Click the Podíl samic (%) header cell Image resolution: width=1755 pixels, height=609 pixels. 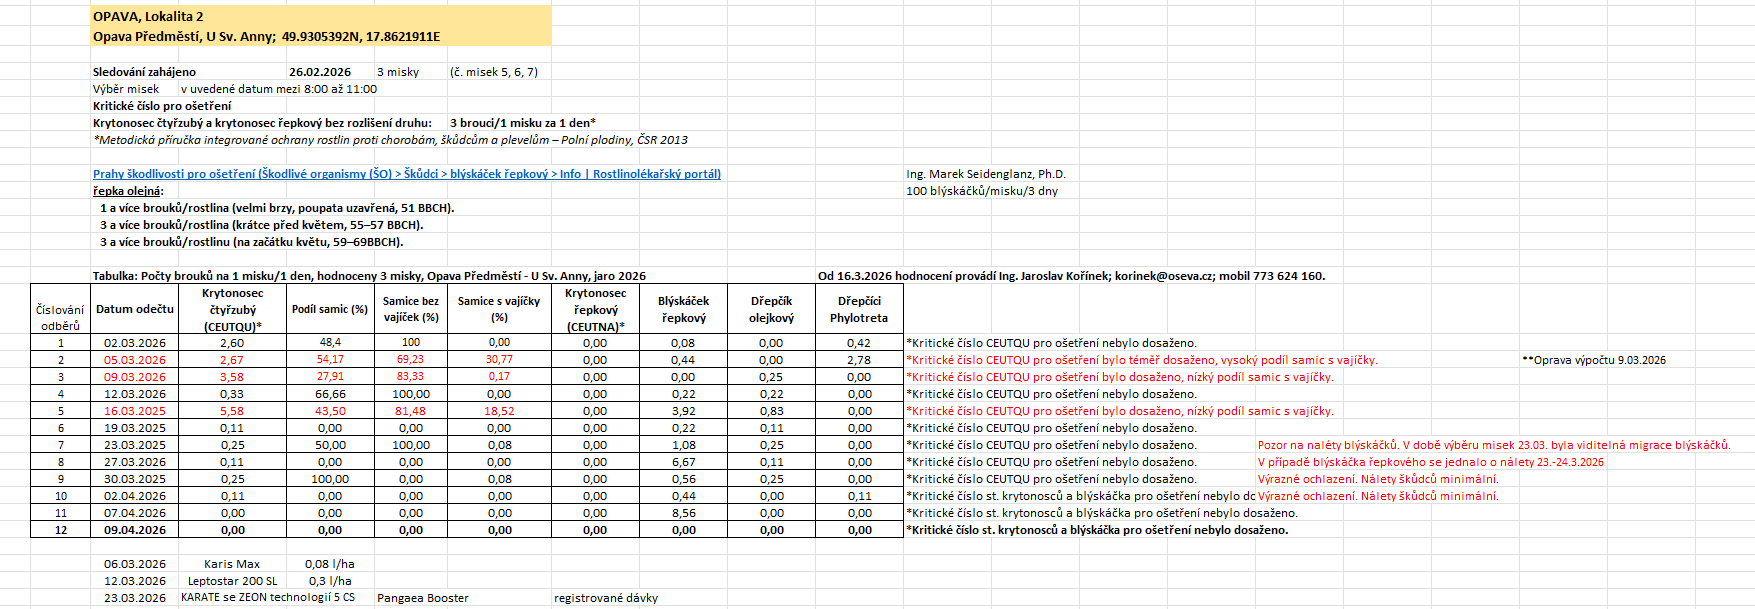[330, 309]
